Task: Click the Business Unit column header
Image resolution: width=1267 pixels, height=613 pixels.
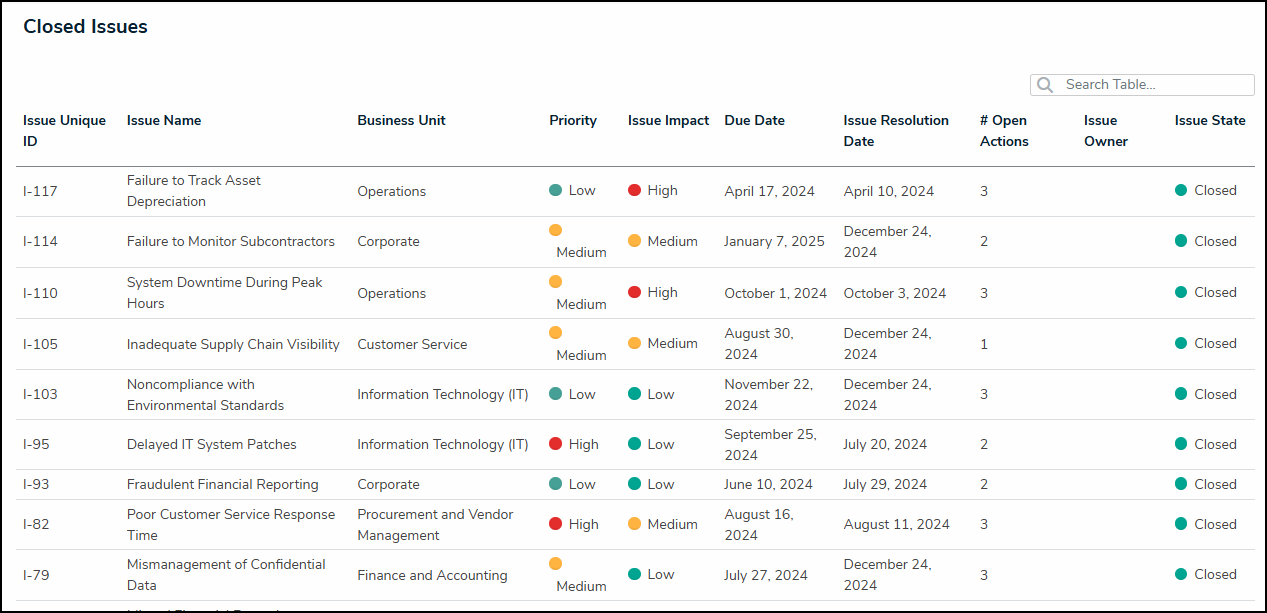Action: coord(401,121)
